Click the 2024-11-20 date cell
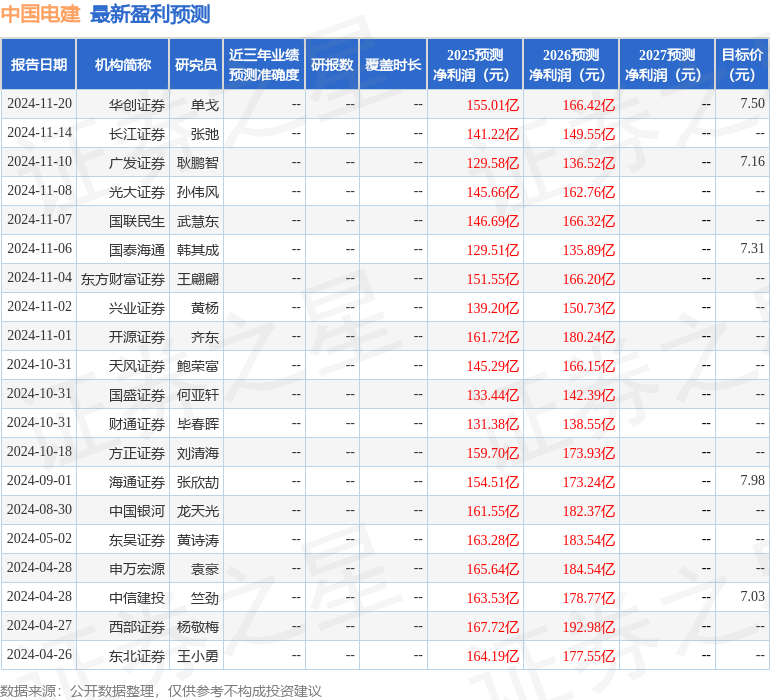The height and width of the screenshot is (700, 770). (39, 104)
